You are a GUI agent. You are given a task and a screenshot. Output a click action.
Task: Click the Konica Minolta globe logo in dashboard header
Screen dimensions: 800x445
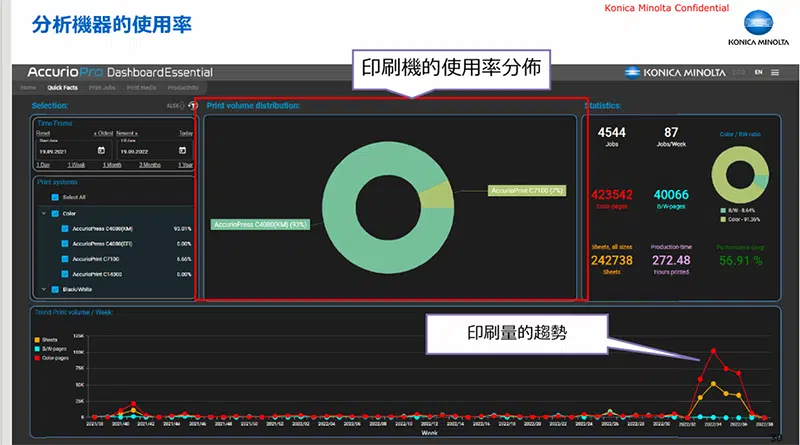pyautogui.click(x=632, y=72)
